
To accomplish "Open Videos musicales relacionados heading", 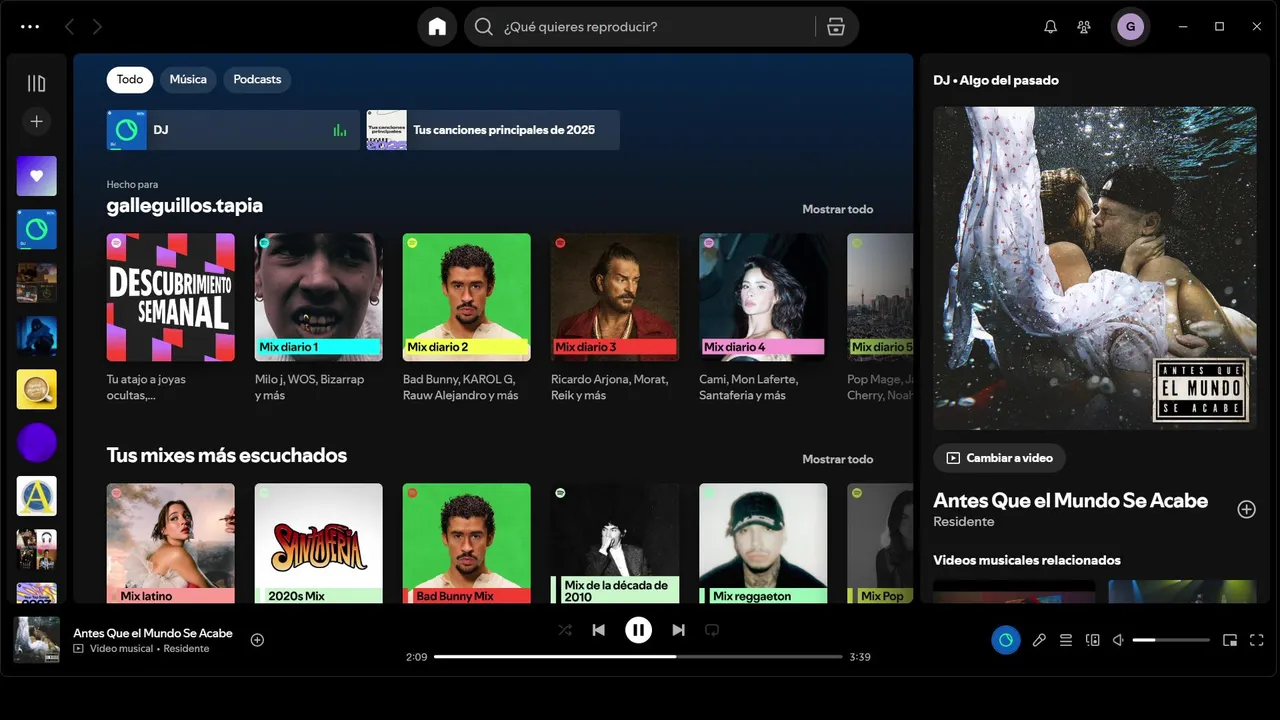I will tap(1027, 560).
